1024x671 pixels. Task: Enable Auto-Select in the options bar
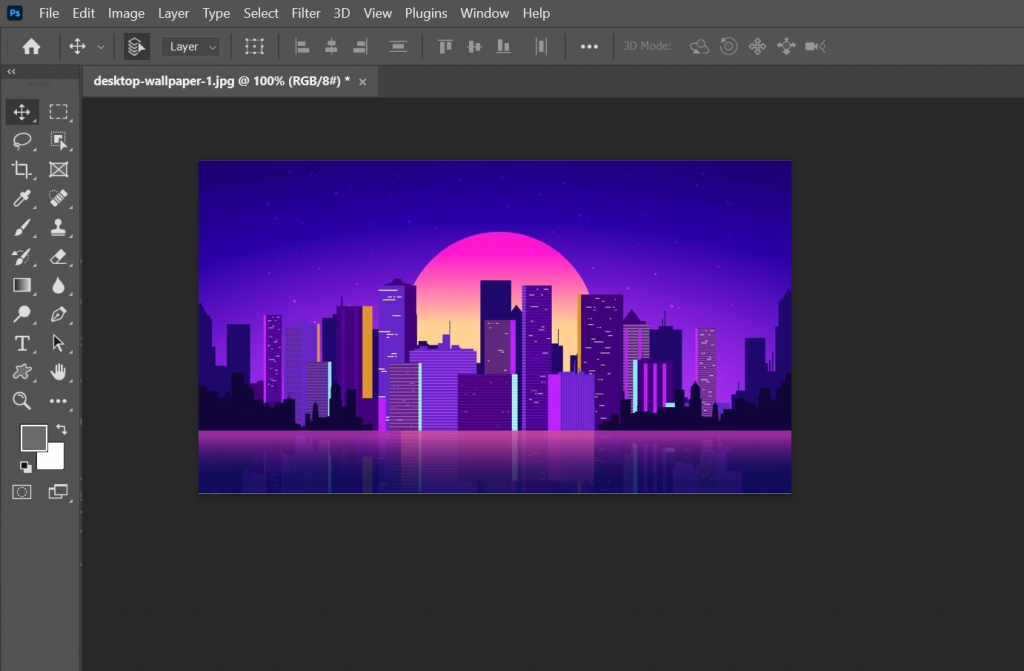(136, 46)
